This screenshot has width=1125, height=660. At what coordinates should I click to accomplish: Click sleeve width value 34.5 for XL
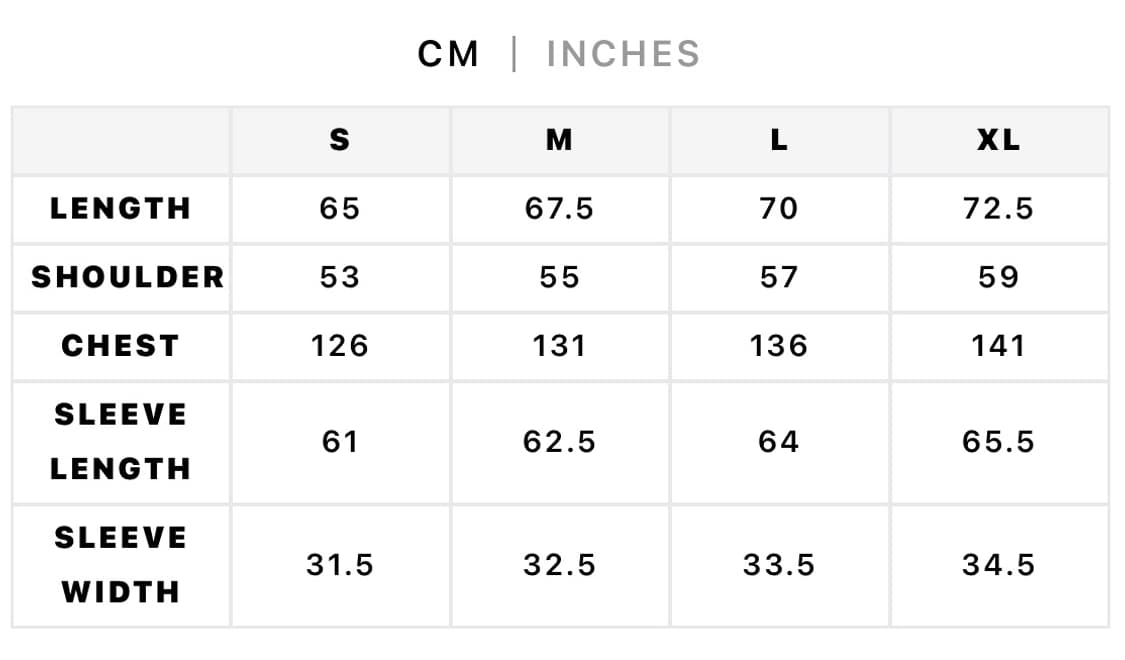(x=998, y=565)
